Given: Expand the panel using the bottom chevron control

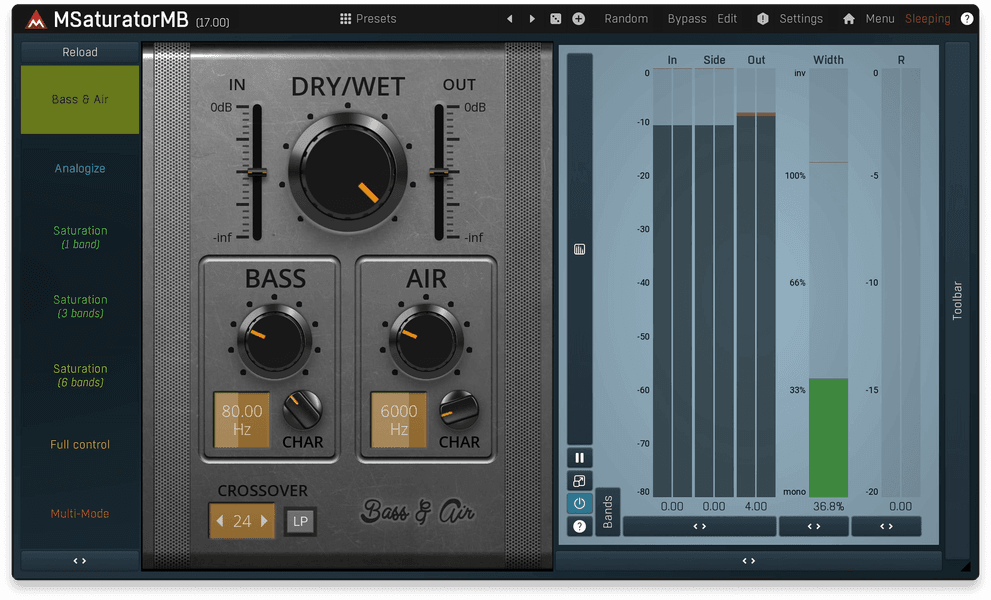Looking at the screenshot, I should [748, 561].
